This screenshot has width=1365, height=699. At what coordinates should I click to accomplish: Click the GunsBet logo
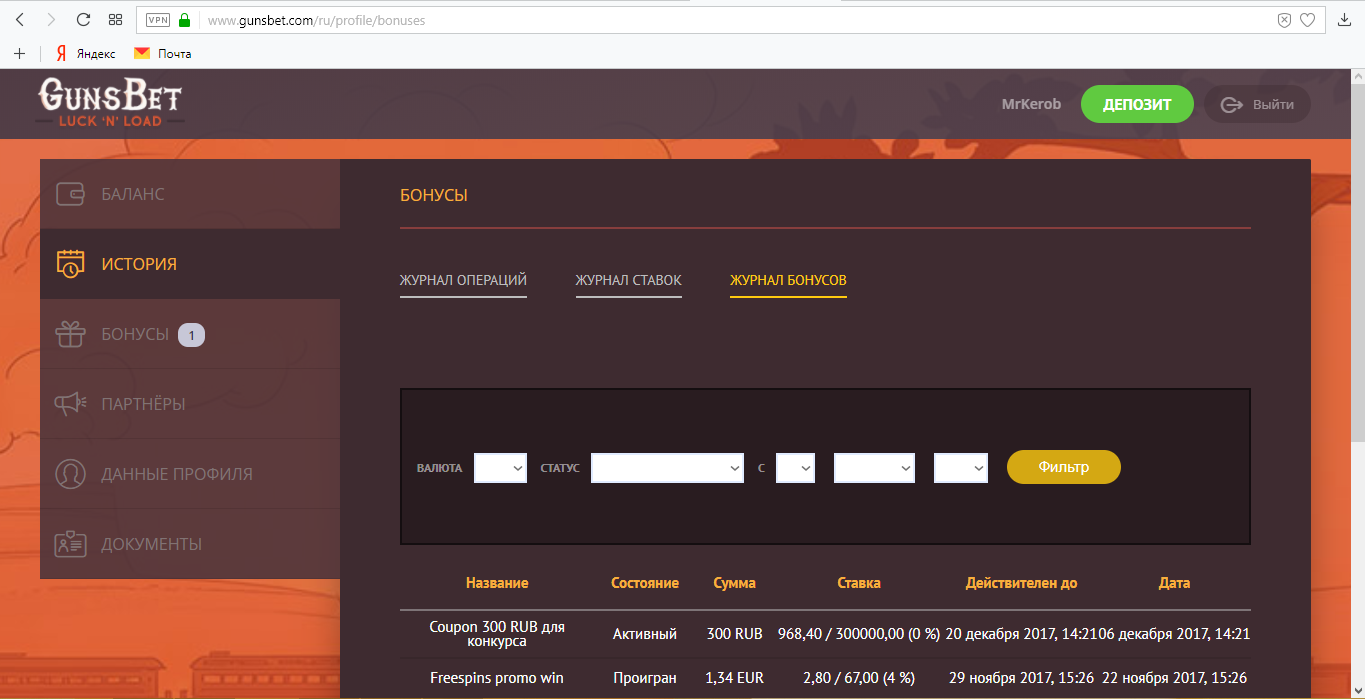tap(110, 103)
